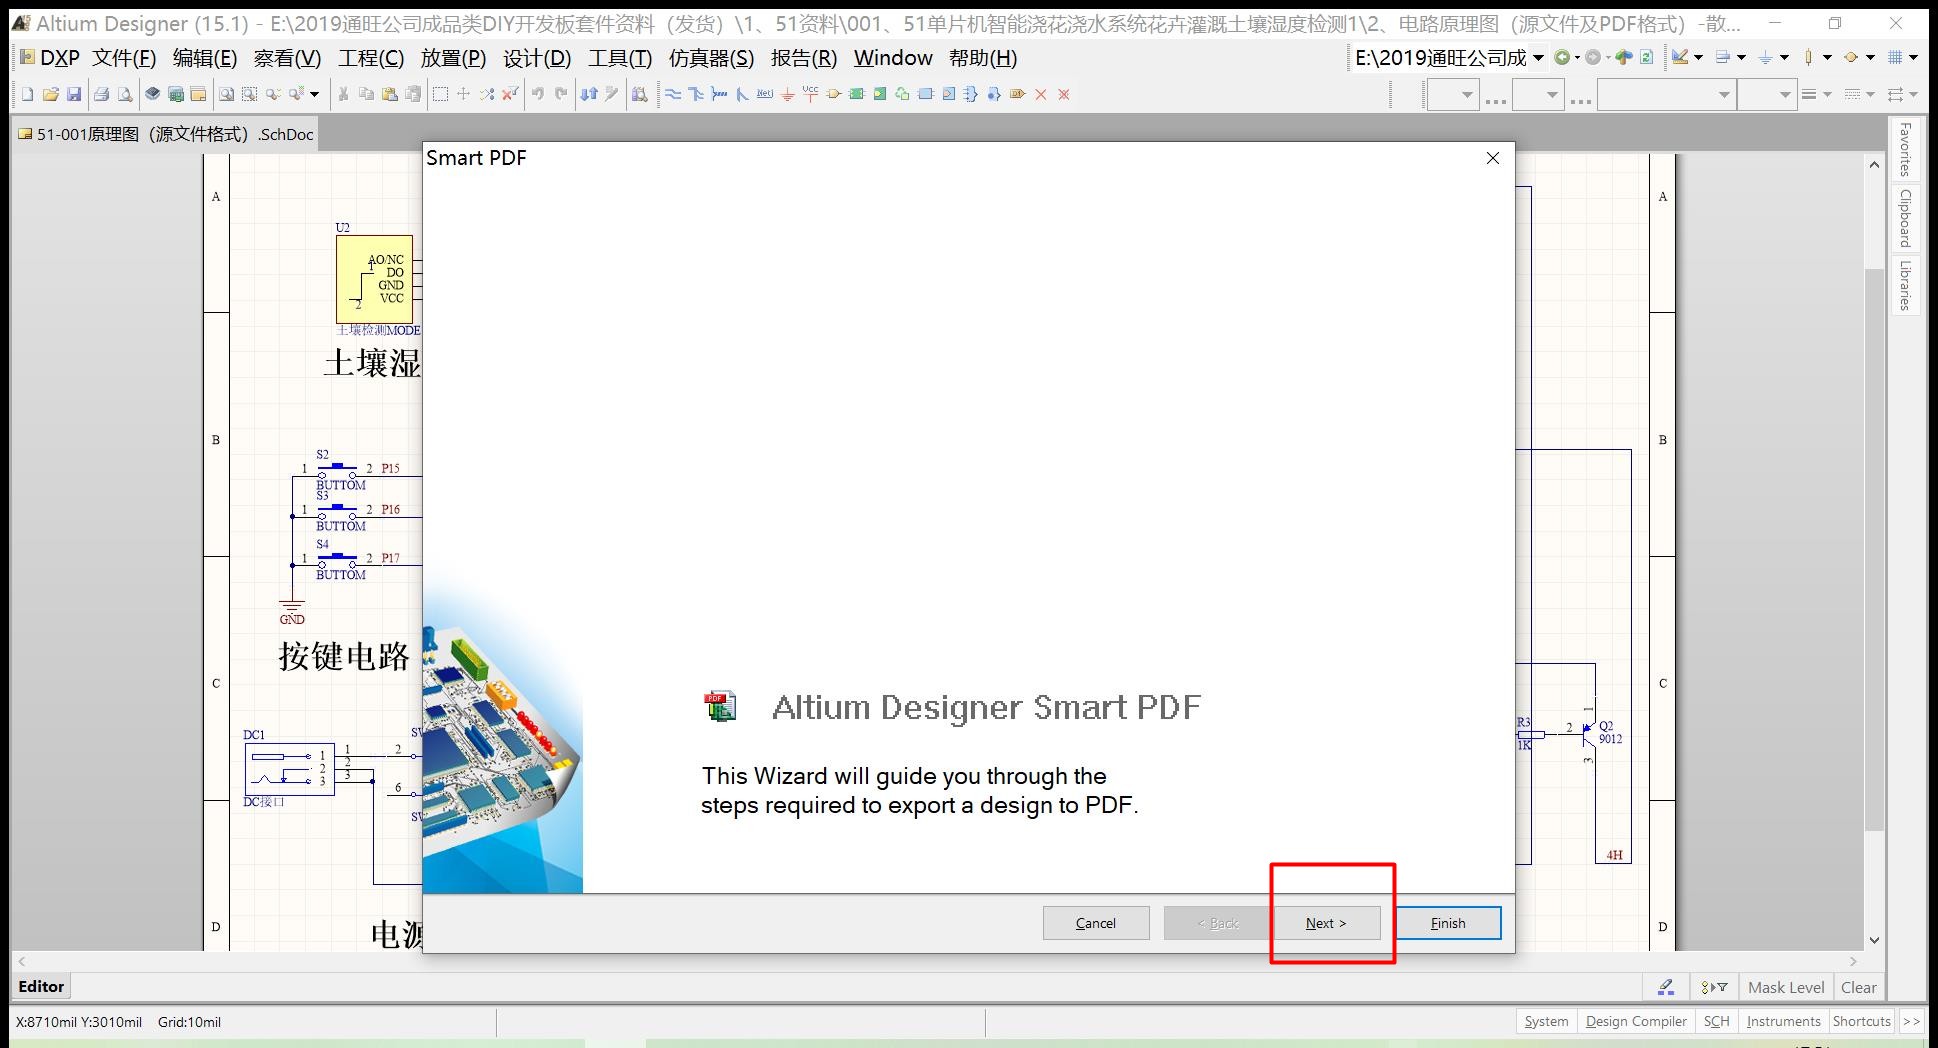Click the rubber stamp icon
This screenshot has width=1938, height=1048.
[x=413, y=94]
